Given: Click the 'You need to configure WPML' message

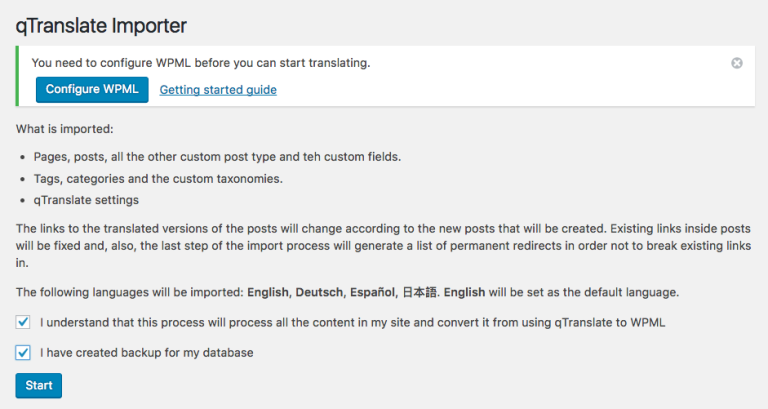Looking at the screenshot, I should 200,63.
